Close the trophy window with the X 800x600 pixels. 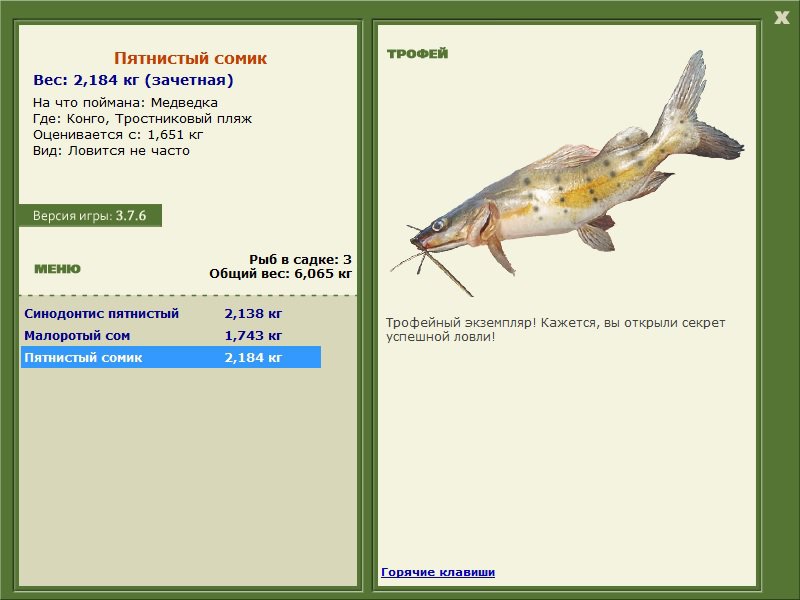click(781, 18)
